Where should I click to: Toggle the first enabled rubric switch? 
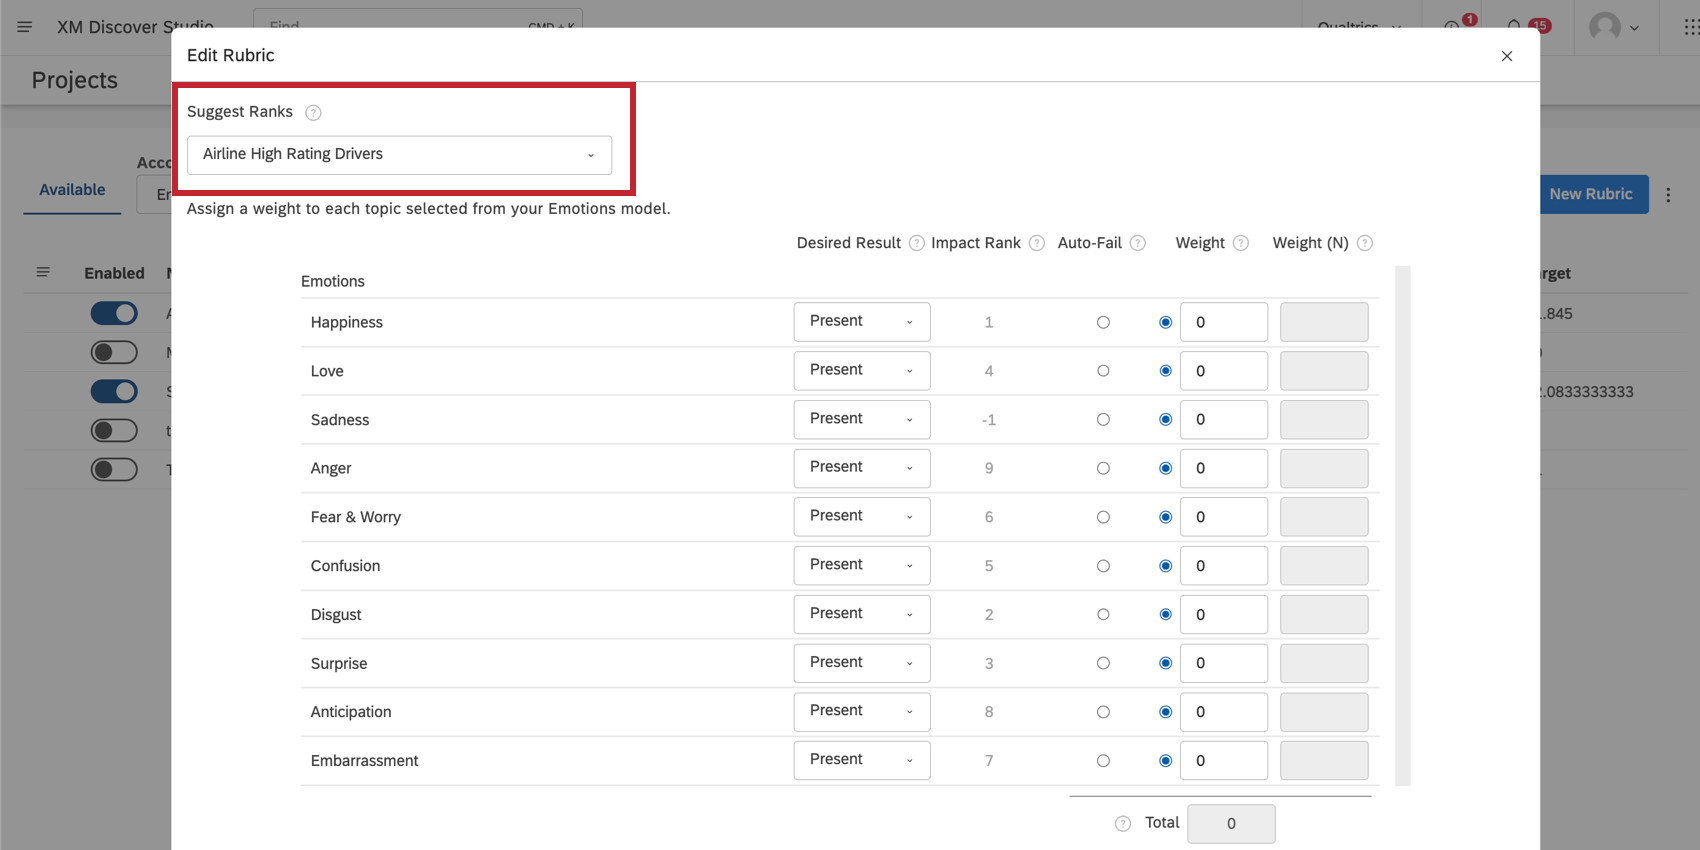pos(114,314)
